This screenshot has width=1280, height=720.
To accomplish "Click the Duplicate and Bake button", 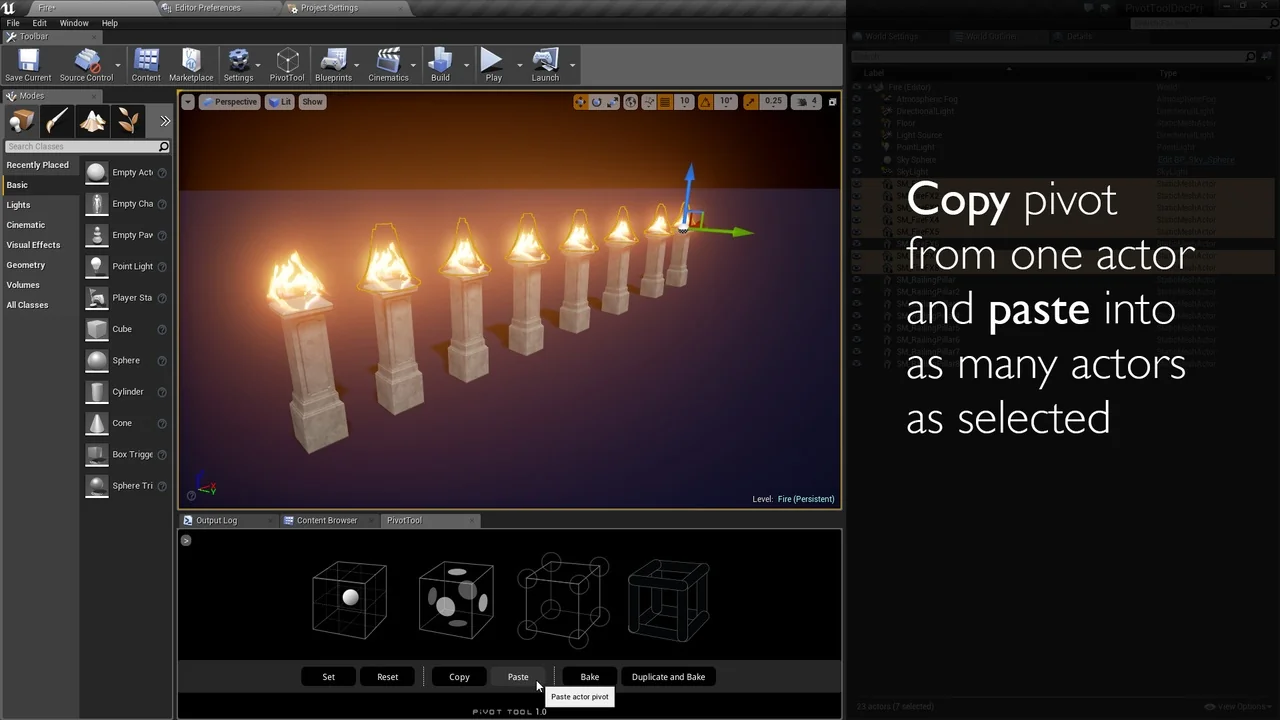I will pos(668,677).
